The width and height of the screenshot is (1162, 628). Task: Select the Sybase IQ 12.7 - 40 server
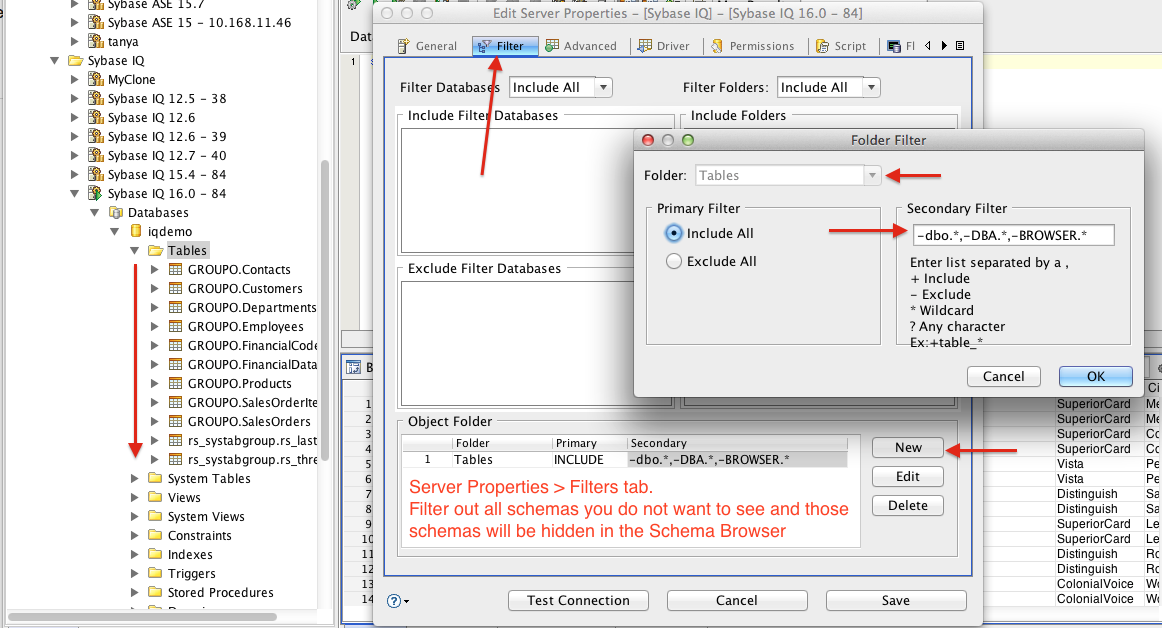(x=167, y=156)
